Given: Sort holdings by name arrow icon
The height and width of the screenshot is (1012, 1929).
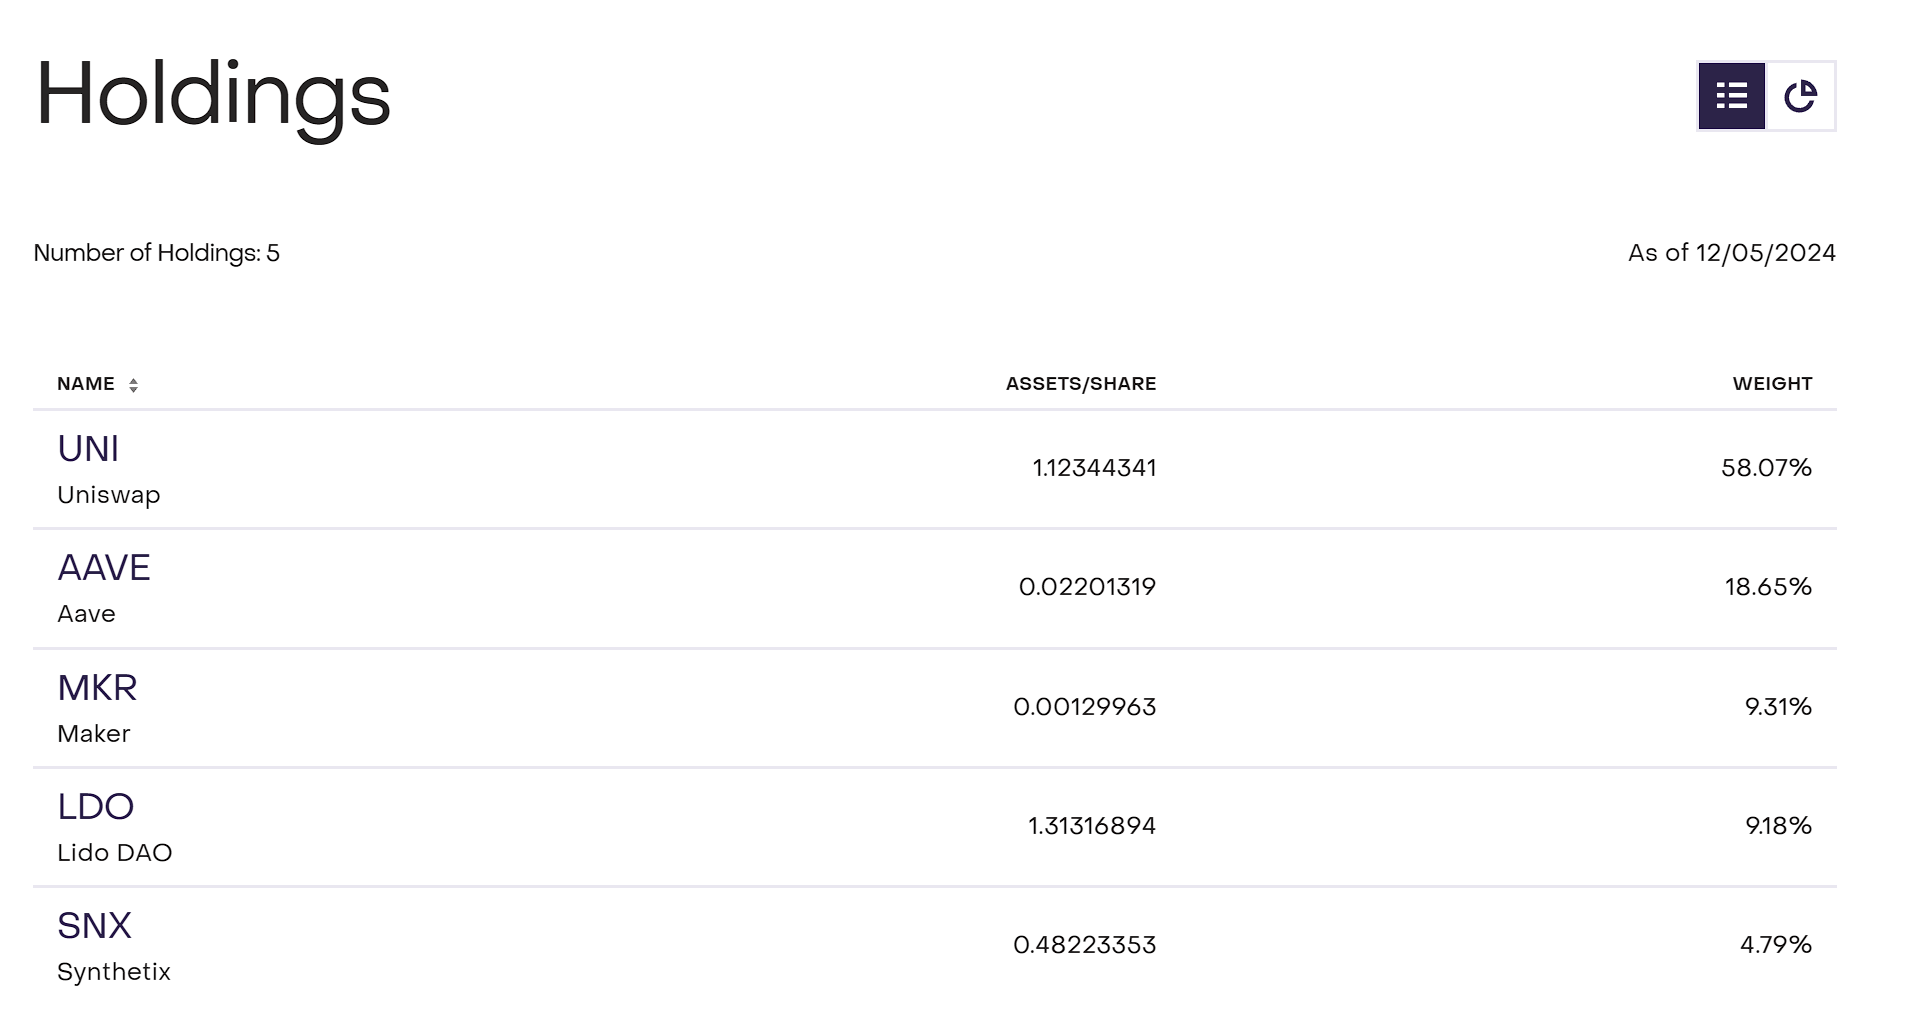Looking at the screenshot, I should [x=133, y=385].
